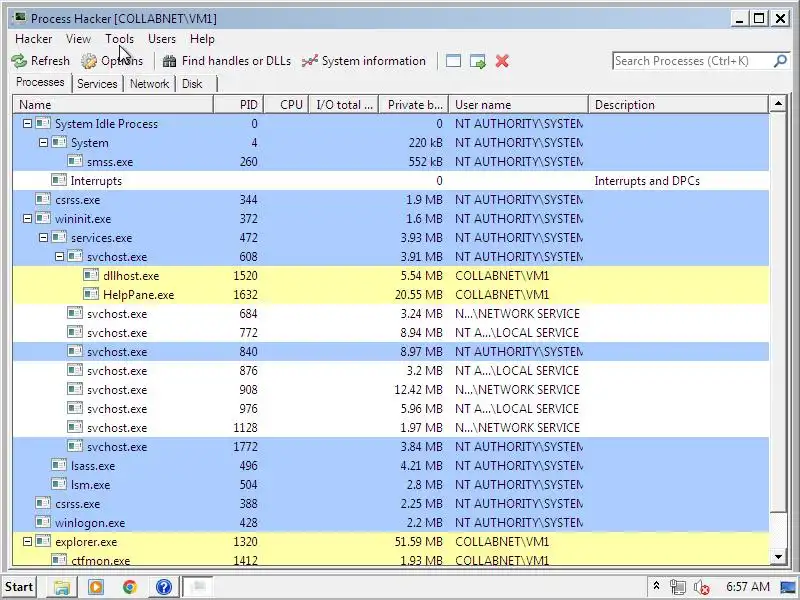
Task: Switch to the Network tab
Action: pyautogui.click(x=149, y=84)
